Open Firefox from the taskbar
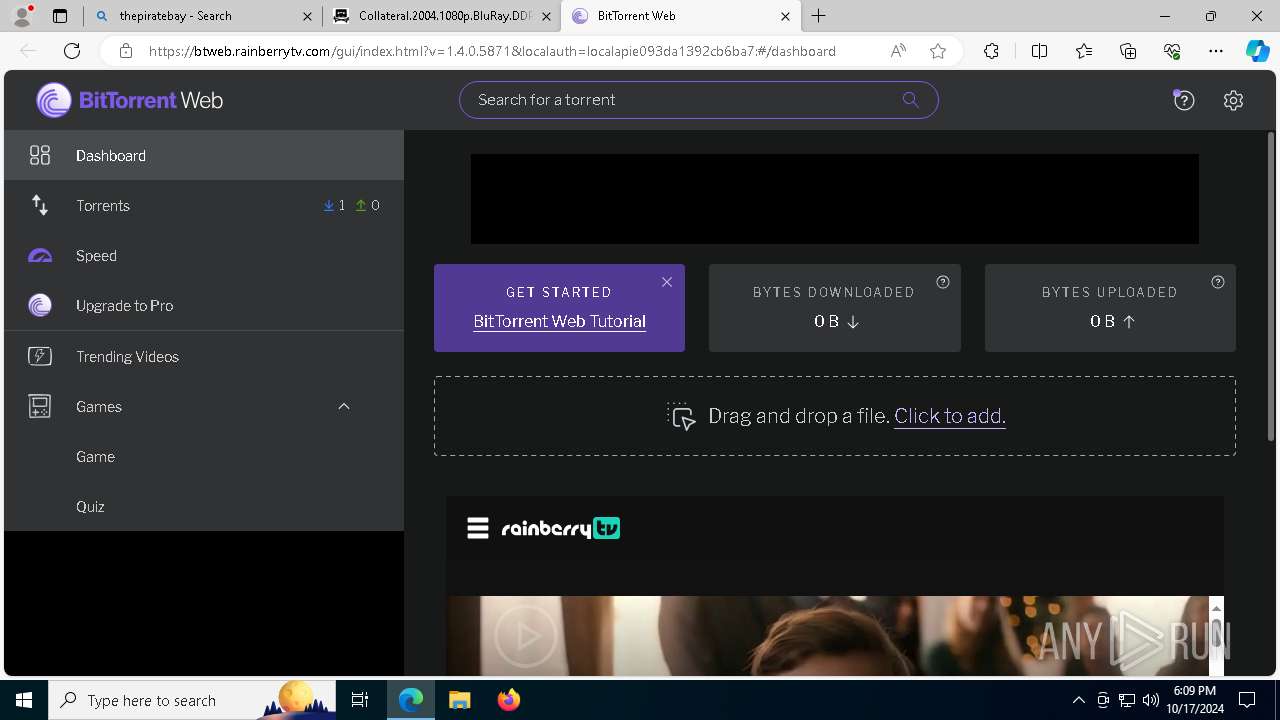 point(509,700)
